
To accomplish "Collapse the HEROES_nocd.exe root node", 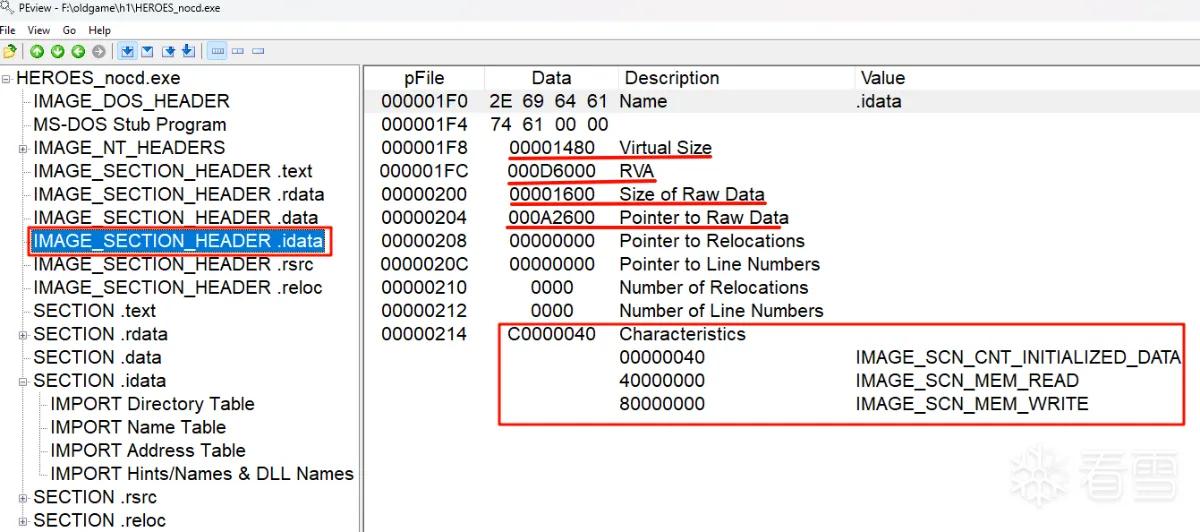I will coord(7,79).
